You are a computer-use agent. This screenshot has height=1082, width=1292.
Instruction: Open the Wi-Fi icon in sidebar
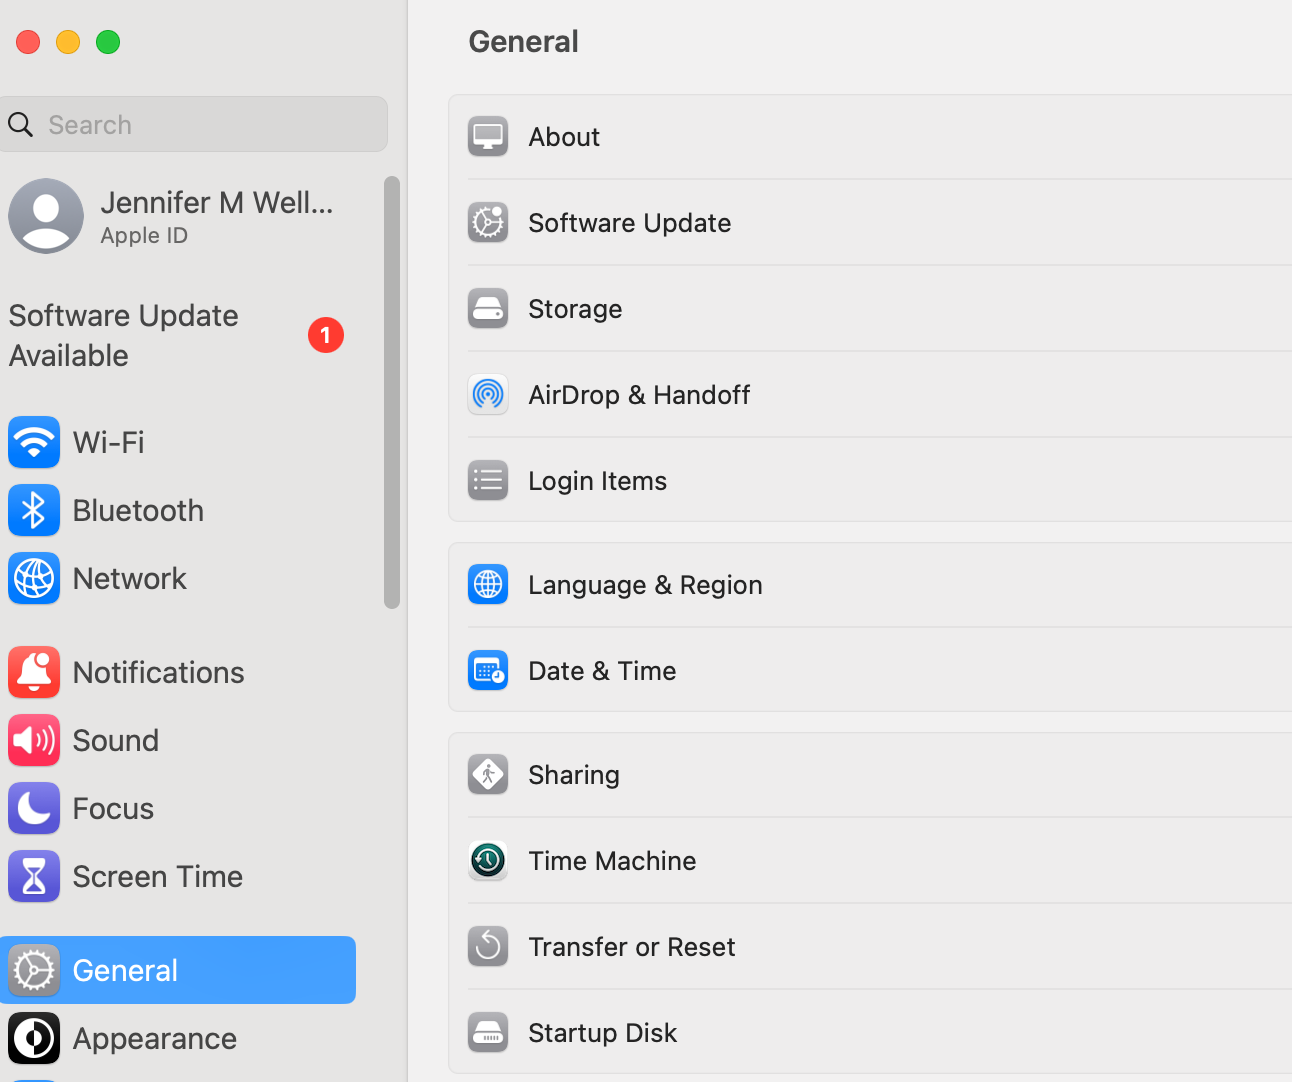click(34, 442)
